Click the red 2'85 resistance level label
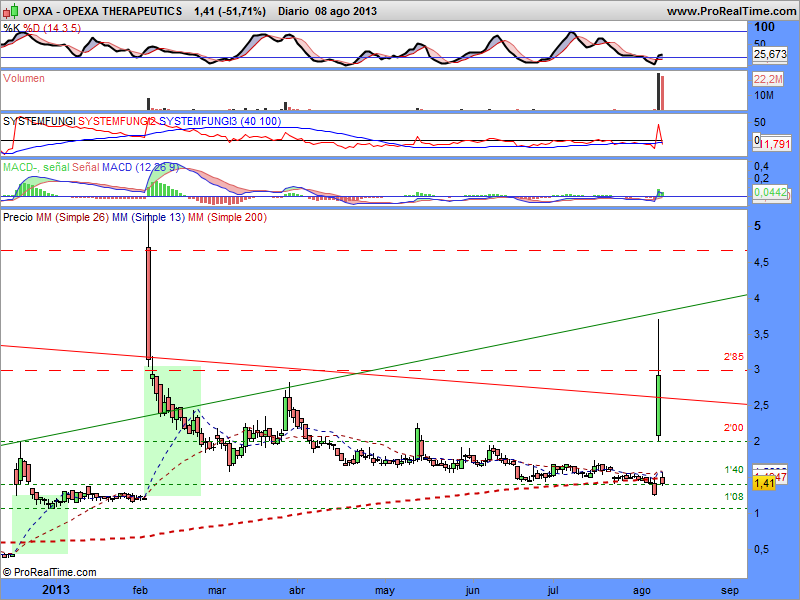The height and width of the screenshot is (600, 800). (x=734, y=357)
